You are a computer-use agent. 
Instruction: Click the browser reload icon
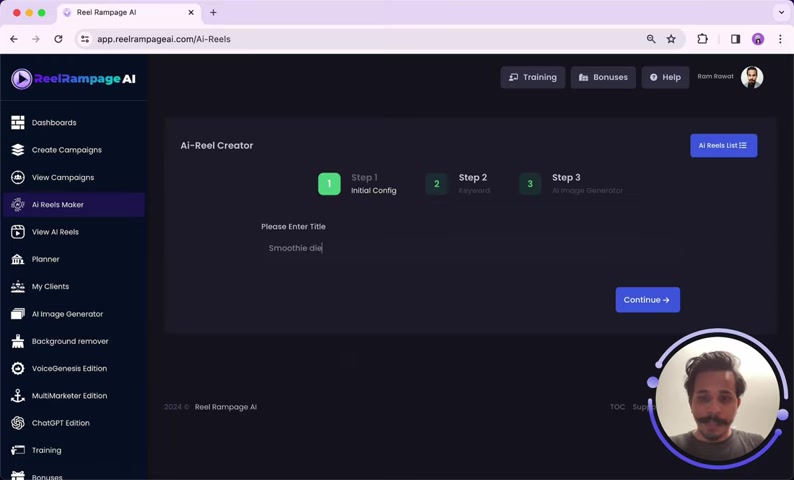coord(58,39)
